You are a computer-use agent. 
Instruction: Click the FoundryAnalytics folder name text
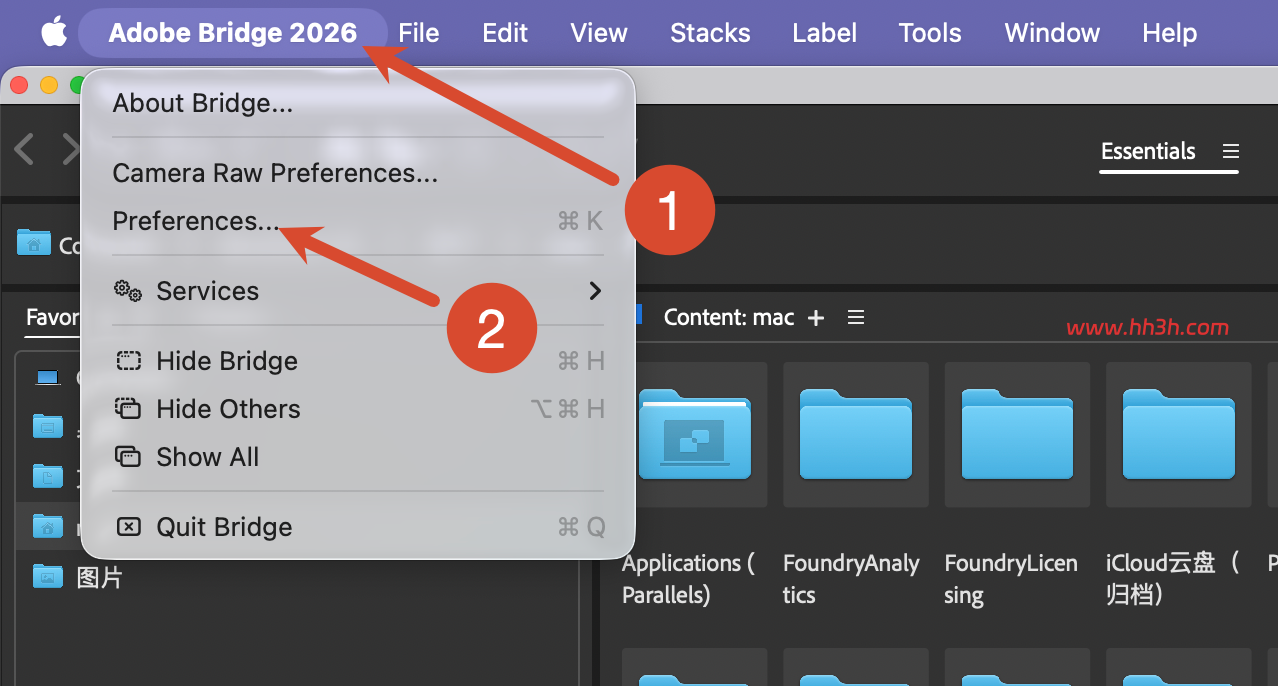click(x=851, y=579)
